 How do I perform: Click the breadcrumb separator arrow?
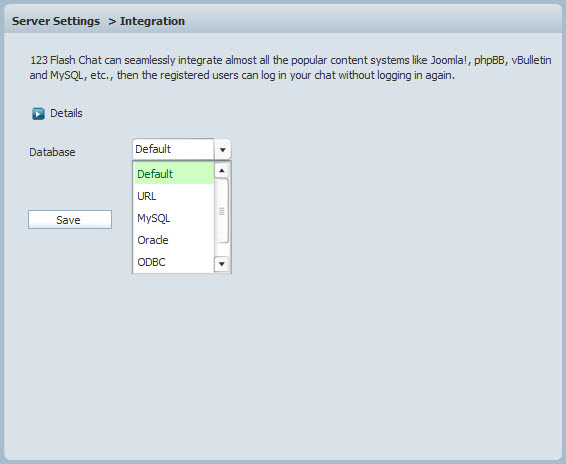click(x=112, y=21)
